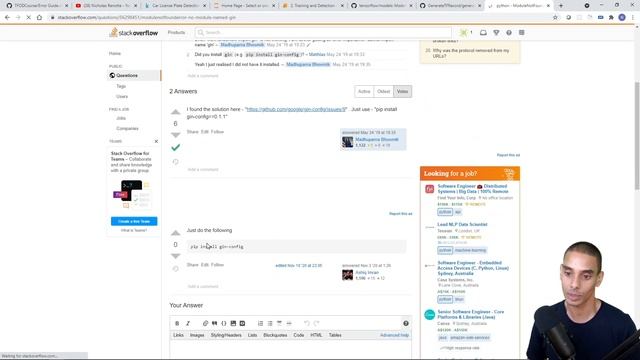Click Bold in answer editor toolbar

[177, 323]
